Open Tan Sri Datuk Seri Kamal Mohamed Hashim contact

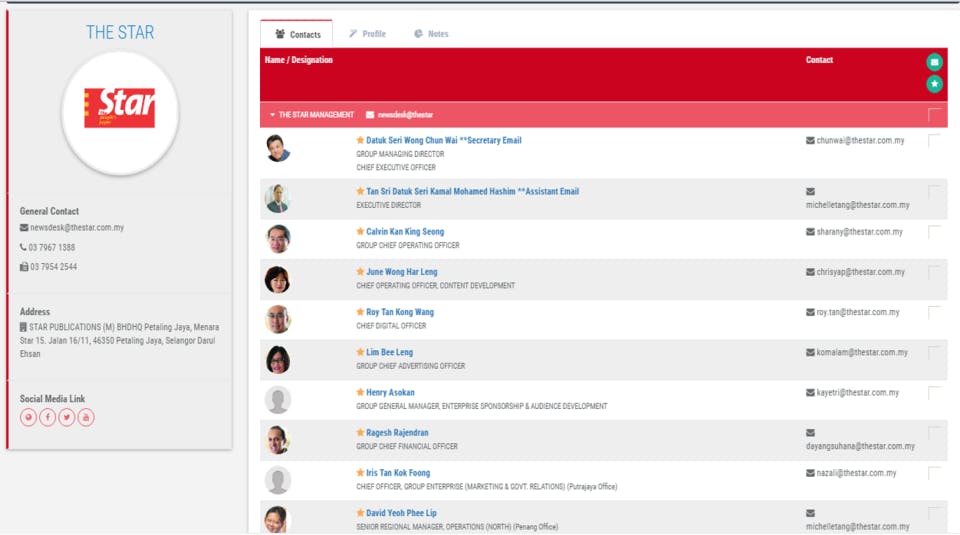[x=472, y=192]
